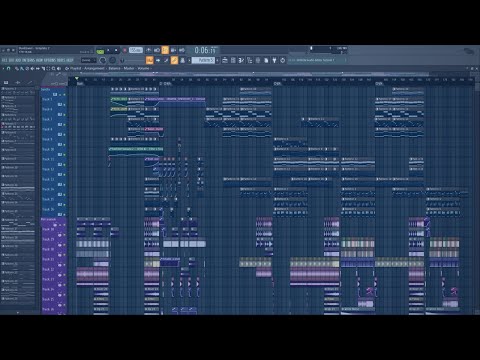Open the HELP menu
Viewport: 480px width, 360px height.
pos(70,60)
